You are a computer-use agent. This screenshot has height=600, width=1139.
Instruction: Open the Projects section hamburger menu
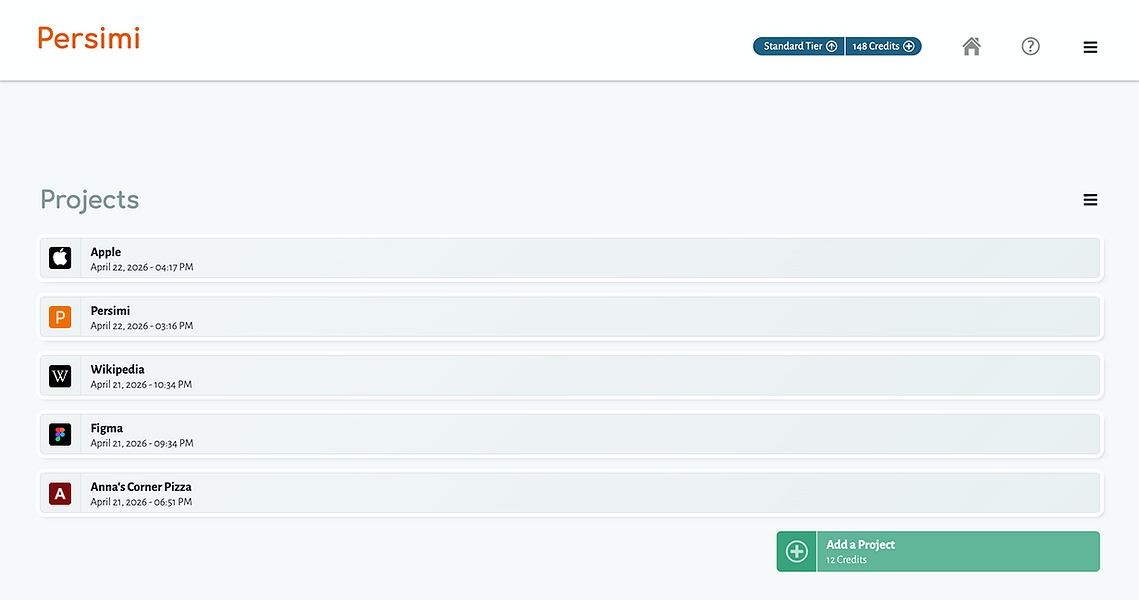tap(1090, 200)
